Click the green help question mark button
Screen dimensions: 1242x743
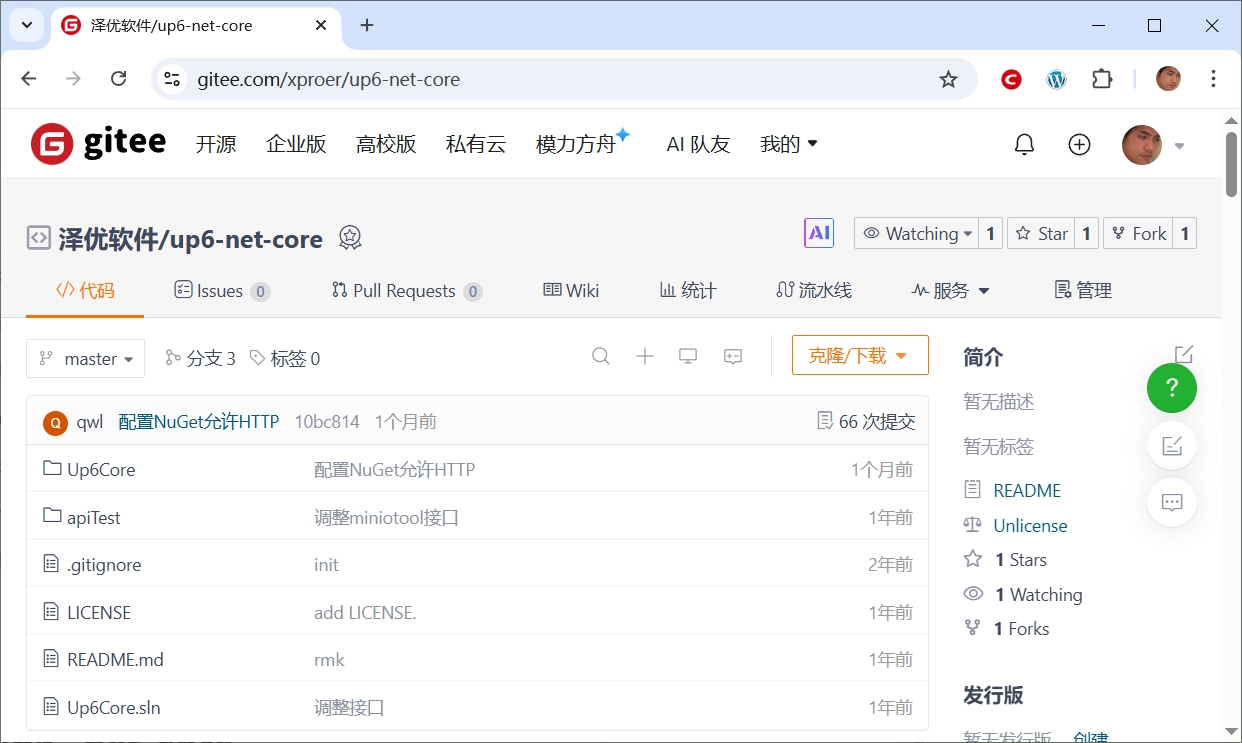point(1171,388)
